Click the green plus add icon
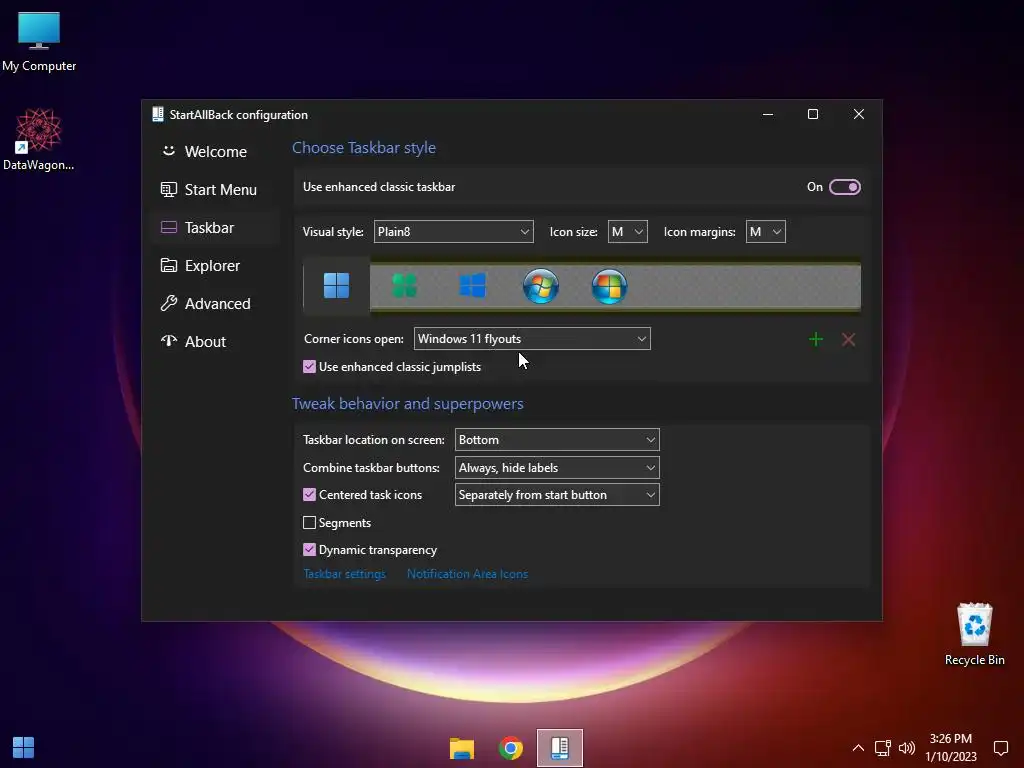 coord(816,340)
